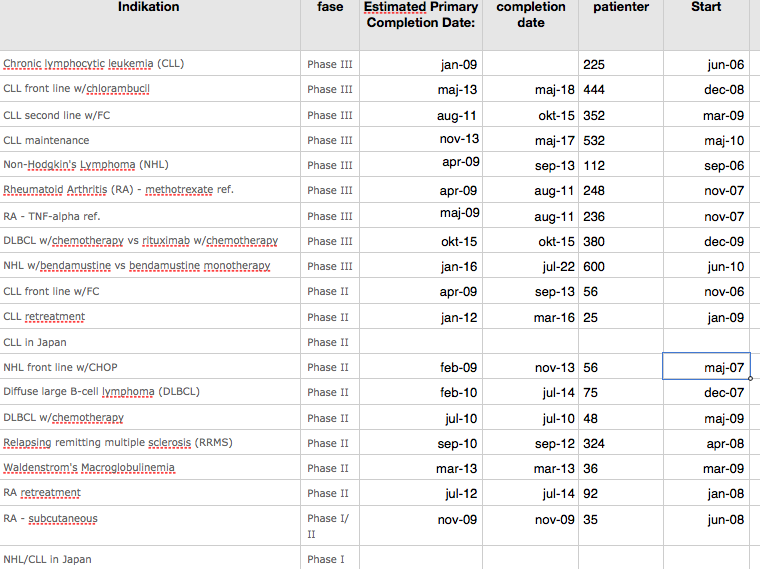Select the Start column header
The image size is (760, 569).
pyautogui.click(x=706, y=25)
